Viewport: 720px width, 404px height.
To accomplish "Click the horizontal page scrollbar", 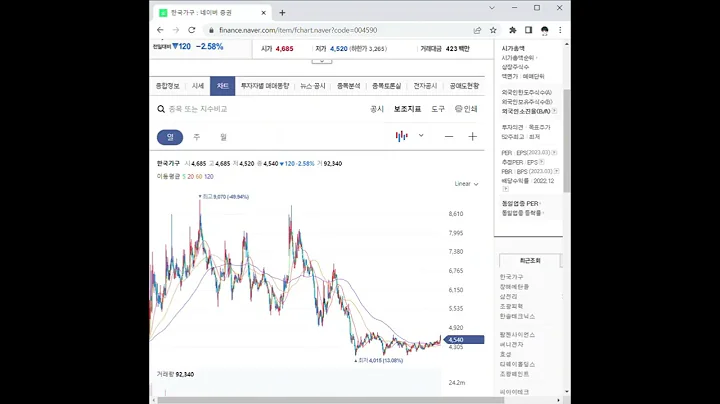I will 331,400.
